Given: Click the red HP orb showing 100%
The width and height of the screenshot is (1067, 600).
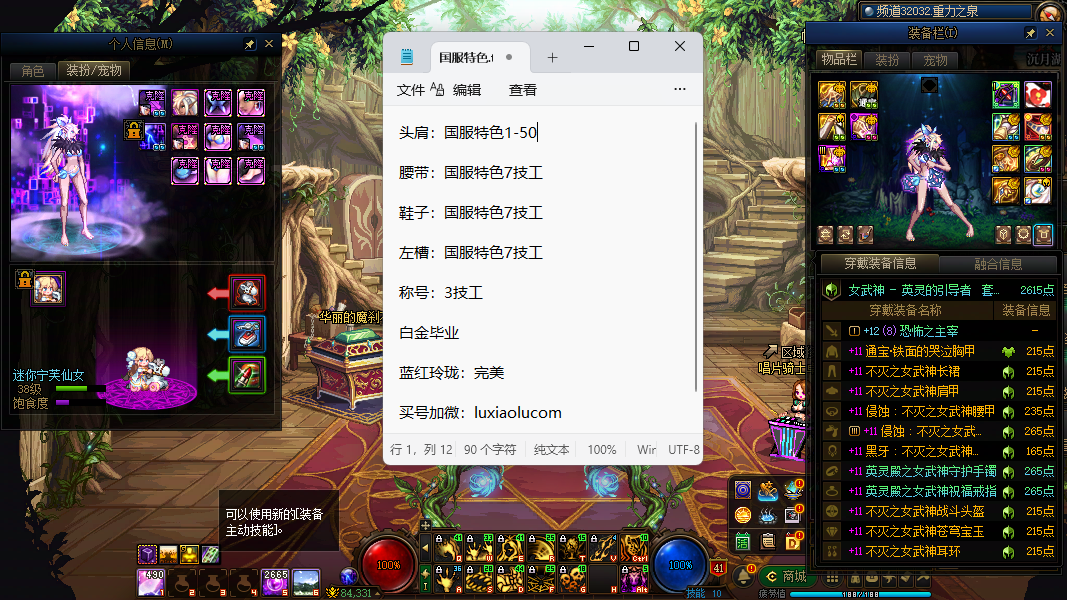Looking at the screenshot, I should point(389,564).
